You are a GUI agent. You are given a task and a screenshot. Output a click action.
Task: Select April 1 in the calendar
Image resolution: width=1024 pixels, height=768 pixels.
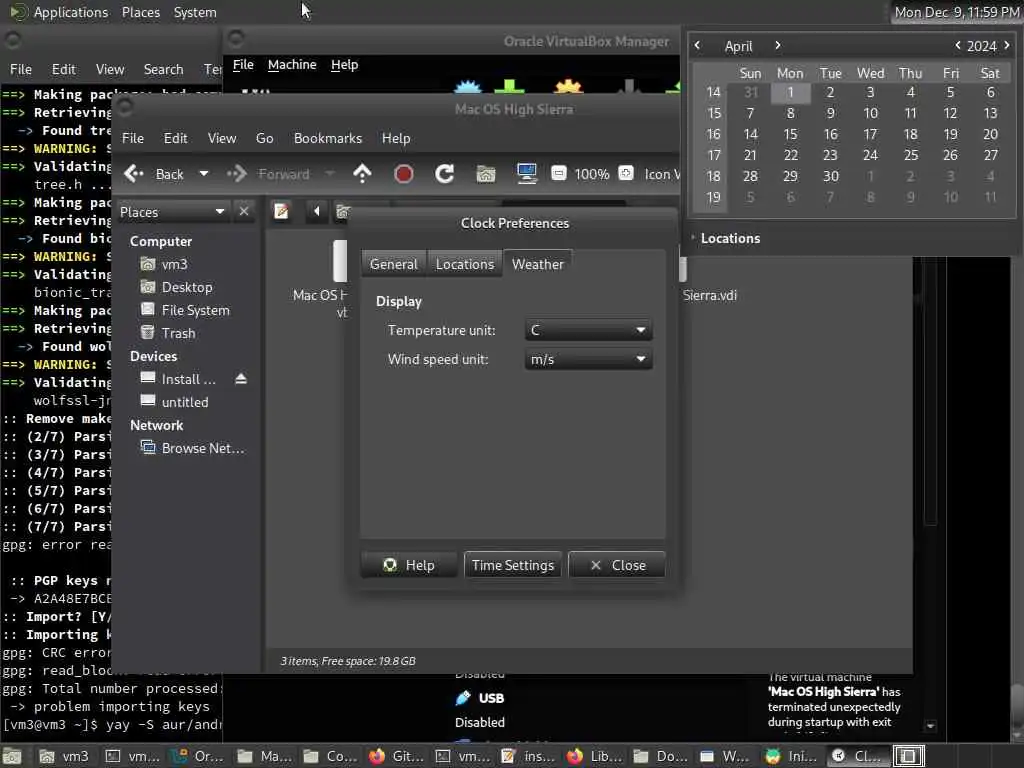coord(790,92)
